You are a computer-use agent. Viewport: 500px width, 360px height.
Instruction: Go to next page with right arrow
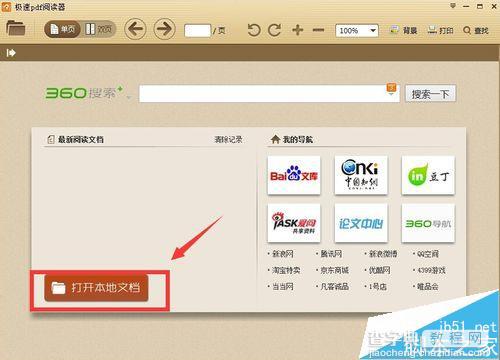click(164, 29)
